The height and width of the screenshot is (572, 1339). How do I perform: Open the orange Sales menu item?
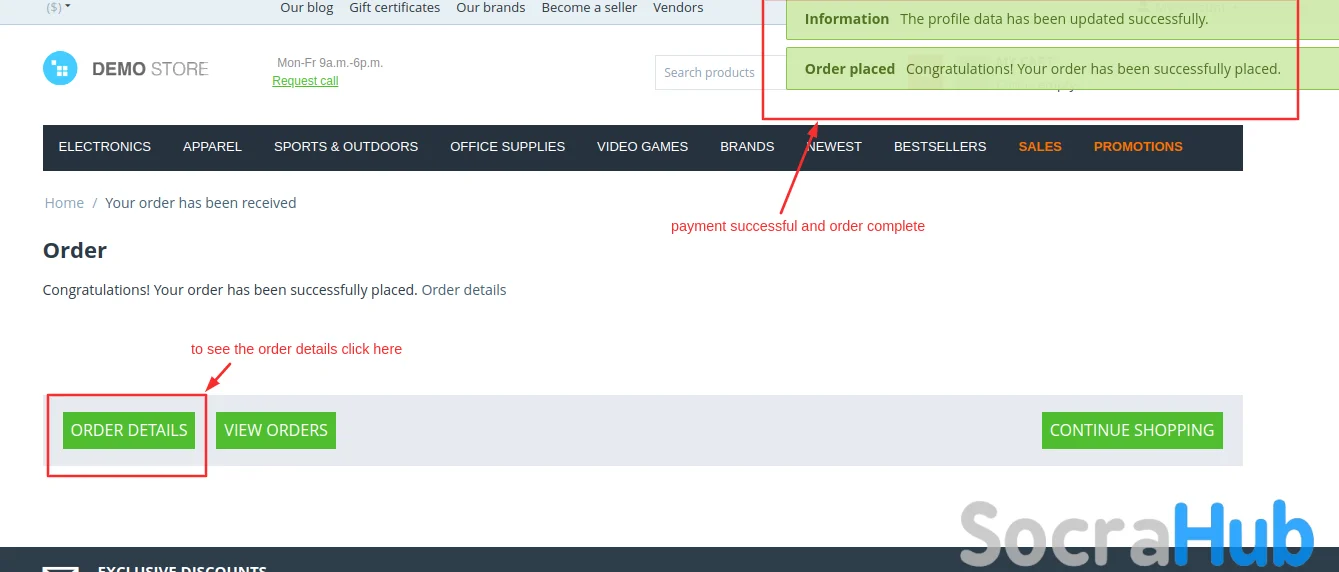click(x=1040, y=147)
